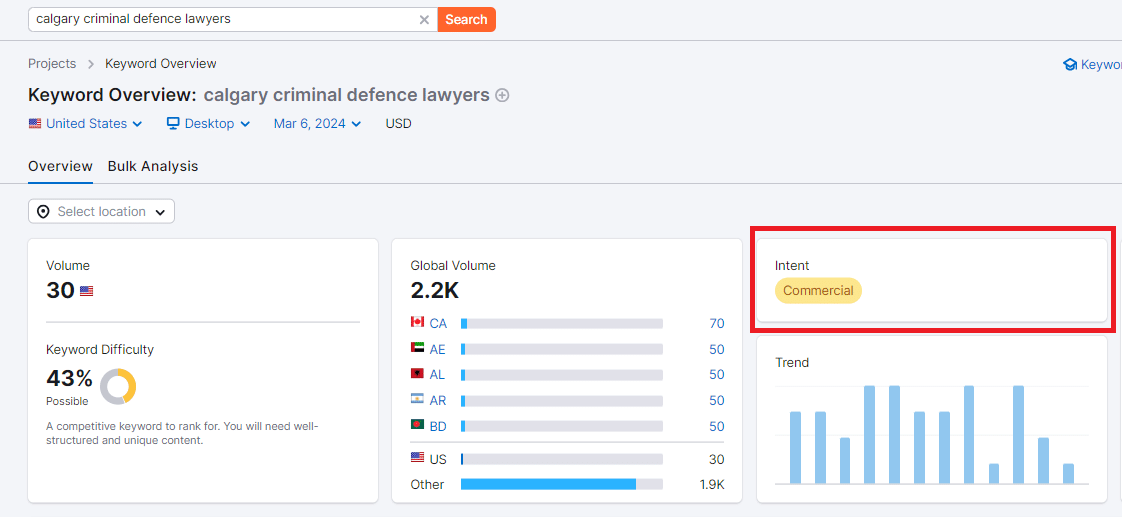The width and height of the screenshot is (1122, 517).
Task: Click the 43% keyword difficulty value
Action: pyautogui.click(x=69, y=378)
